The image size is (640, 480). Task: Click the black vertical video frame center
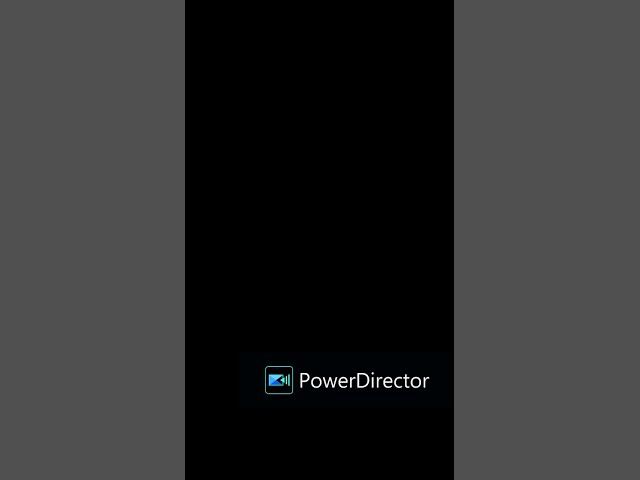319,240
